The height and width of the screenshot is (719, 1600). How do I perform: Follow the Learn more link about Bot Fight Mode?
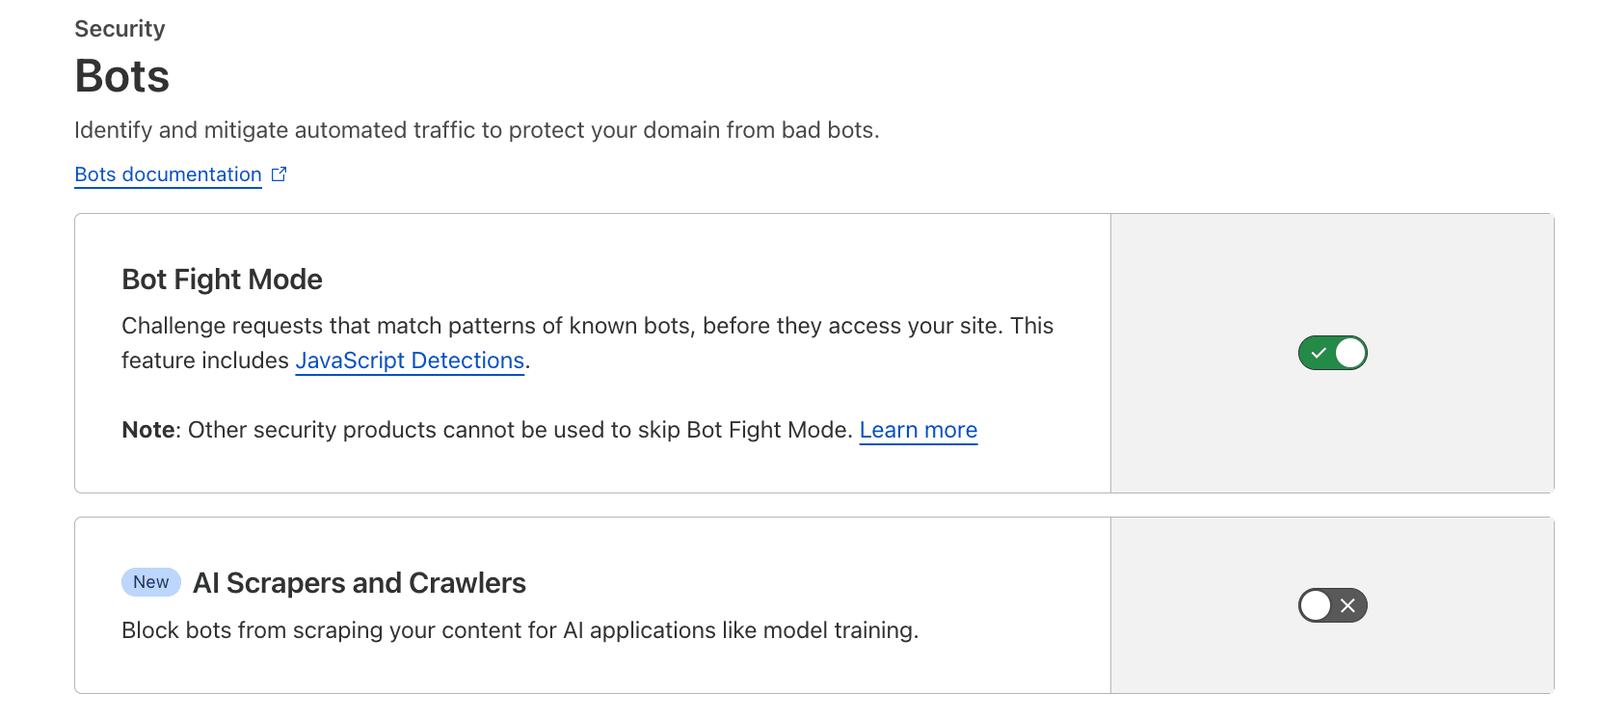[918, 429]
